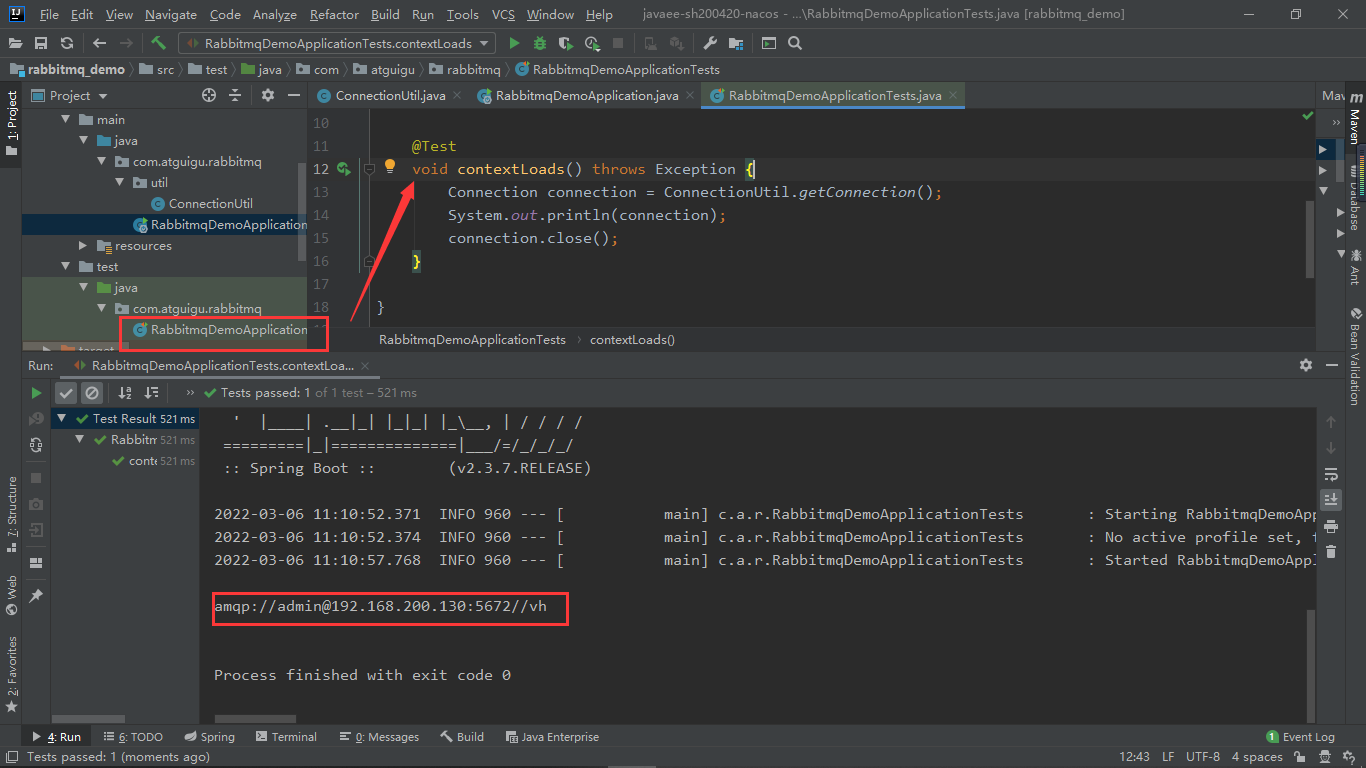Toggle Show Ignored tests button

(x=91, y=393)
